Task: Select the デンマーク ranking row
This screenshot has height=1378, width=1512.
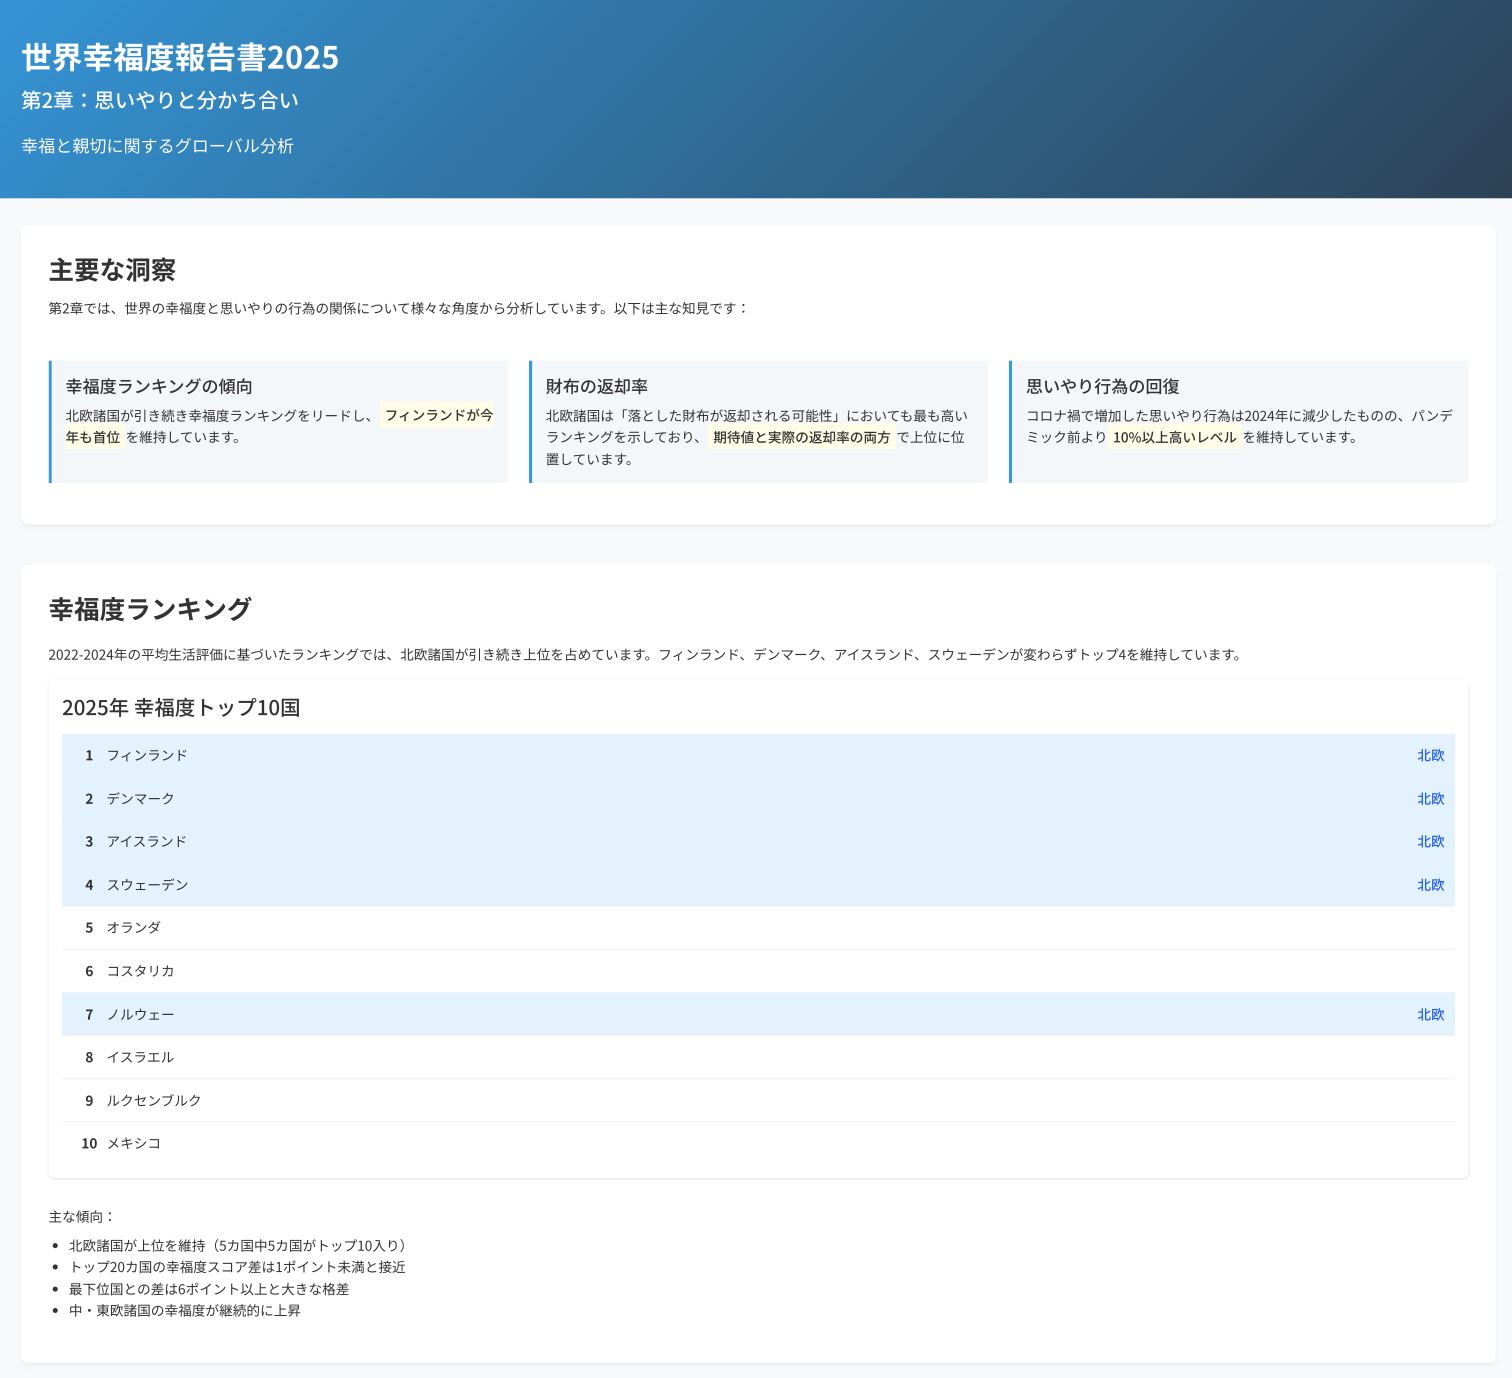Action: click(x=758, y=798)
